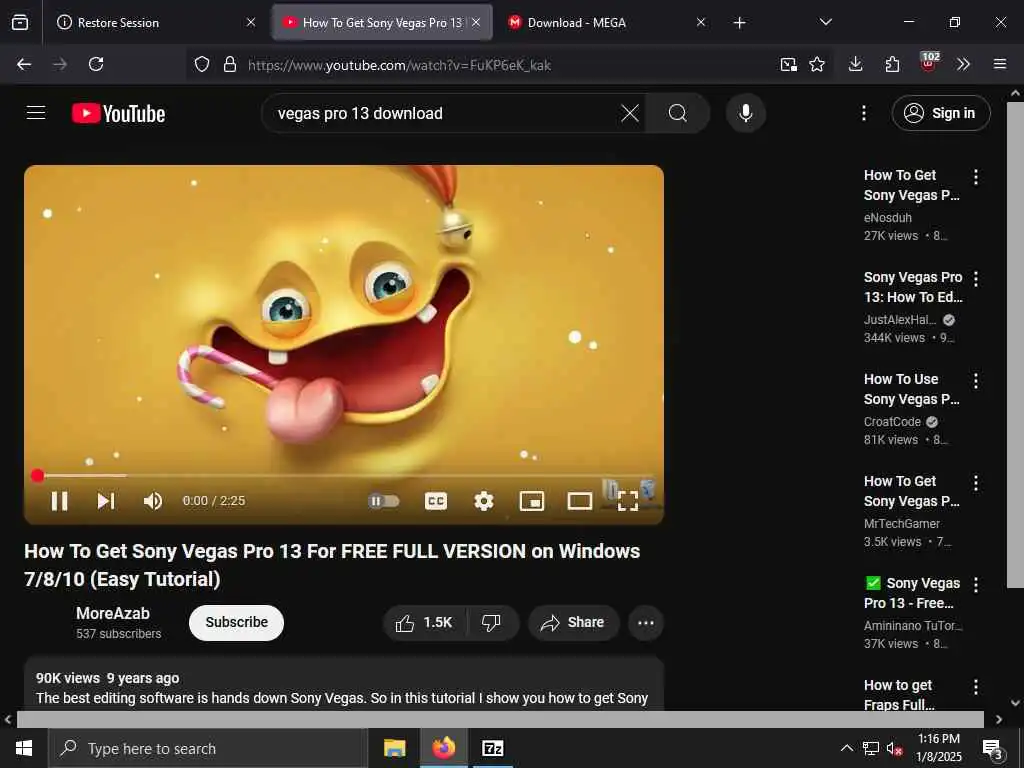Viewport: 1024px width, 768px height.
Task: Open more actions ellipsis below video
Action: (646, 622)
